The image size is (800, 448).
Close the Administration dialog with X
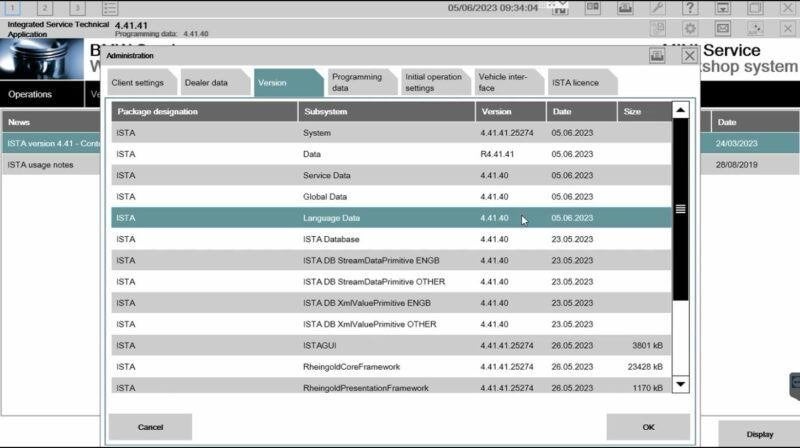689,55
